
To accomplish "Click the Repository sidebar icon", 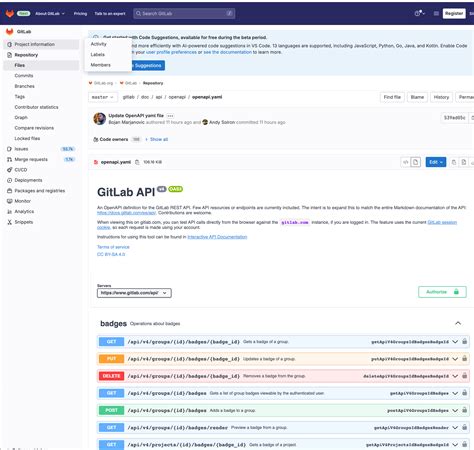I will (x=9, y=55).
